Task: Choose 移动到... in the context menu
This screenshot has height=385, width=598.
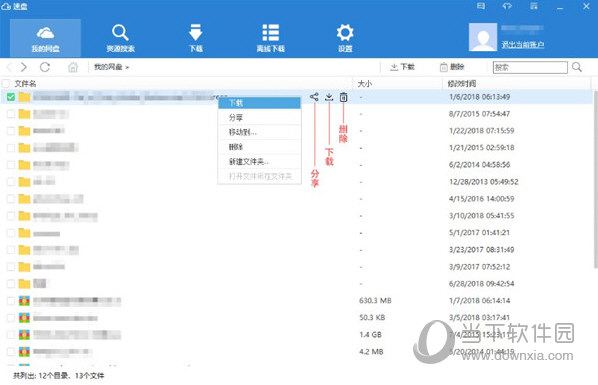Action: tap(259, 132)
